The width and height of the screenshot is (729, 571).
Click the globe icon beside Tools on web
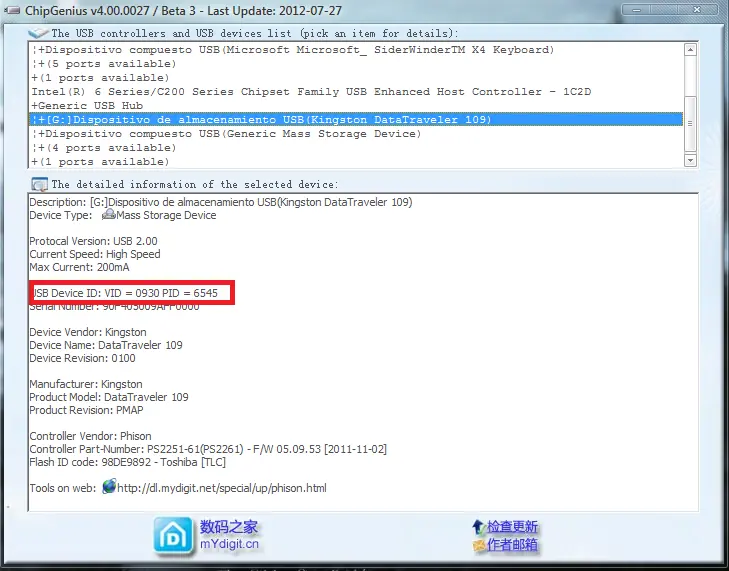[109, 487]
